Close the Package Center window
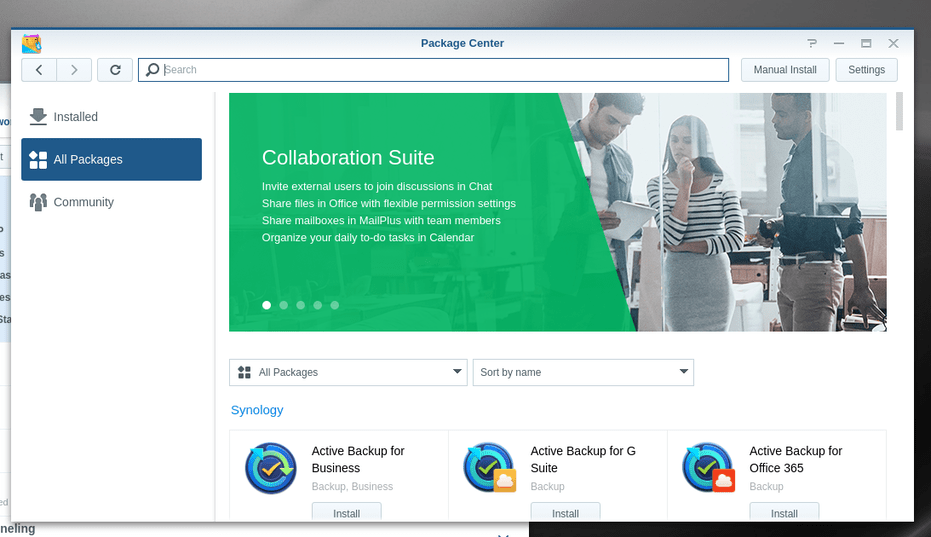This screenshot has width=931, height=537. [x=893, y=43]
